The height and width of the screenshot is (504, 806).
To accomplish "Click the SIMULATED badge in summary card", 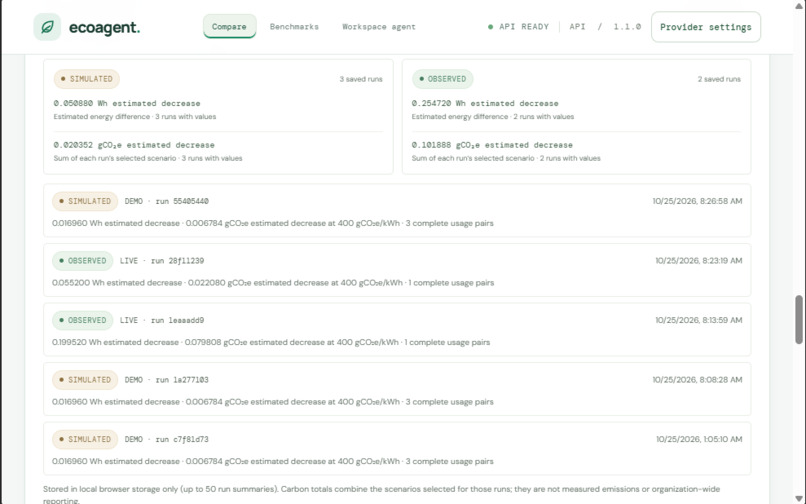I will [x=86, y=79].
